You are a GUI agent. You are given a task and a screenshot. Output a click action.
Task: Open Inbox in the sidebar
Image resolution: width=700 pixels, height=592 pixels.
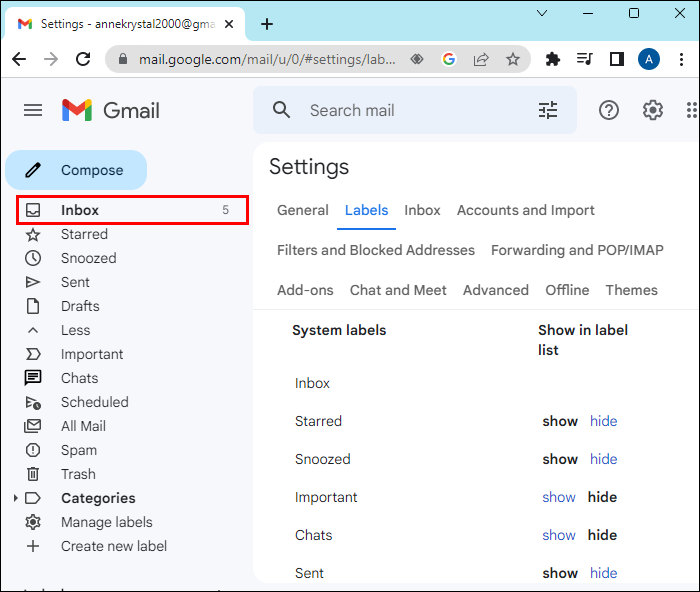click(x=132, y=210)
